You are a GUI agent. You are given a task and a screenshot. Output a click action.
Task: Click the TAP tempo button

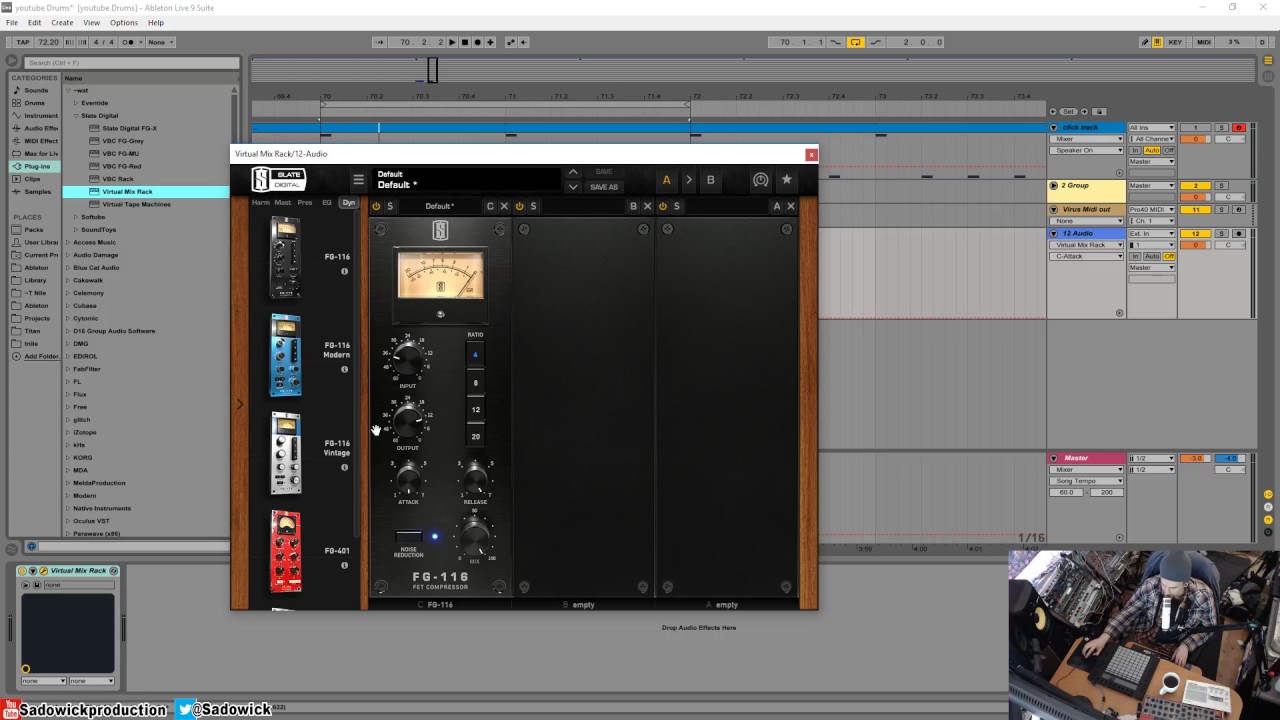(23, 42)
